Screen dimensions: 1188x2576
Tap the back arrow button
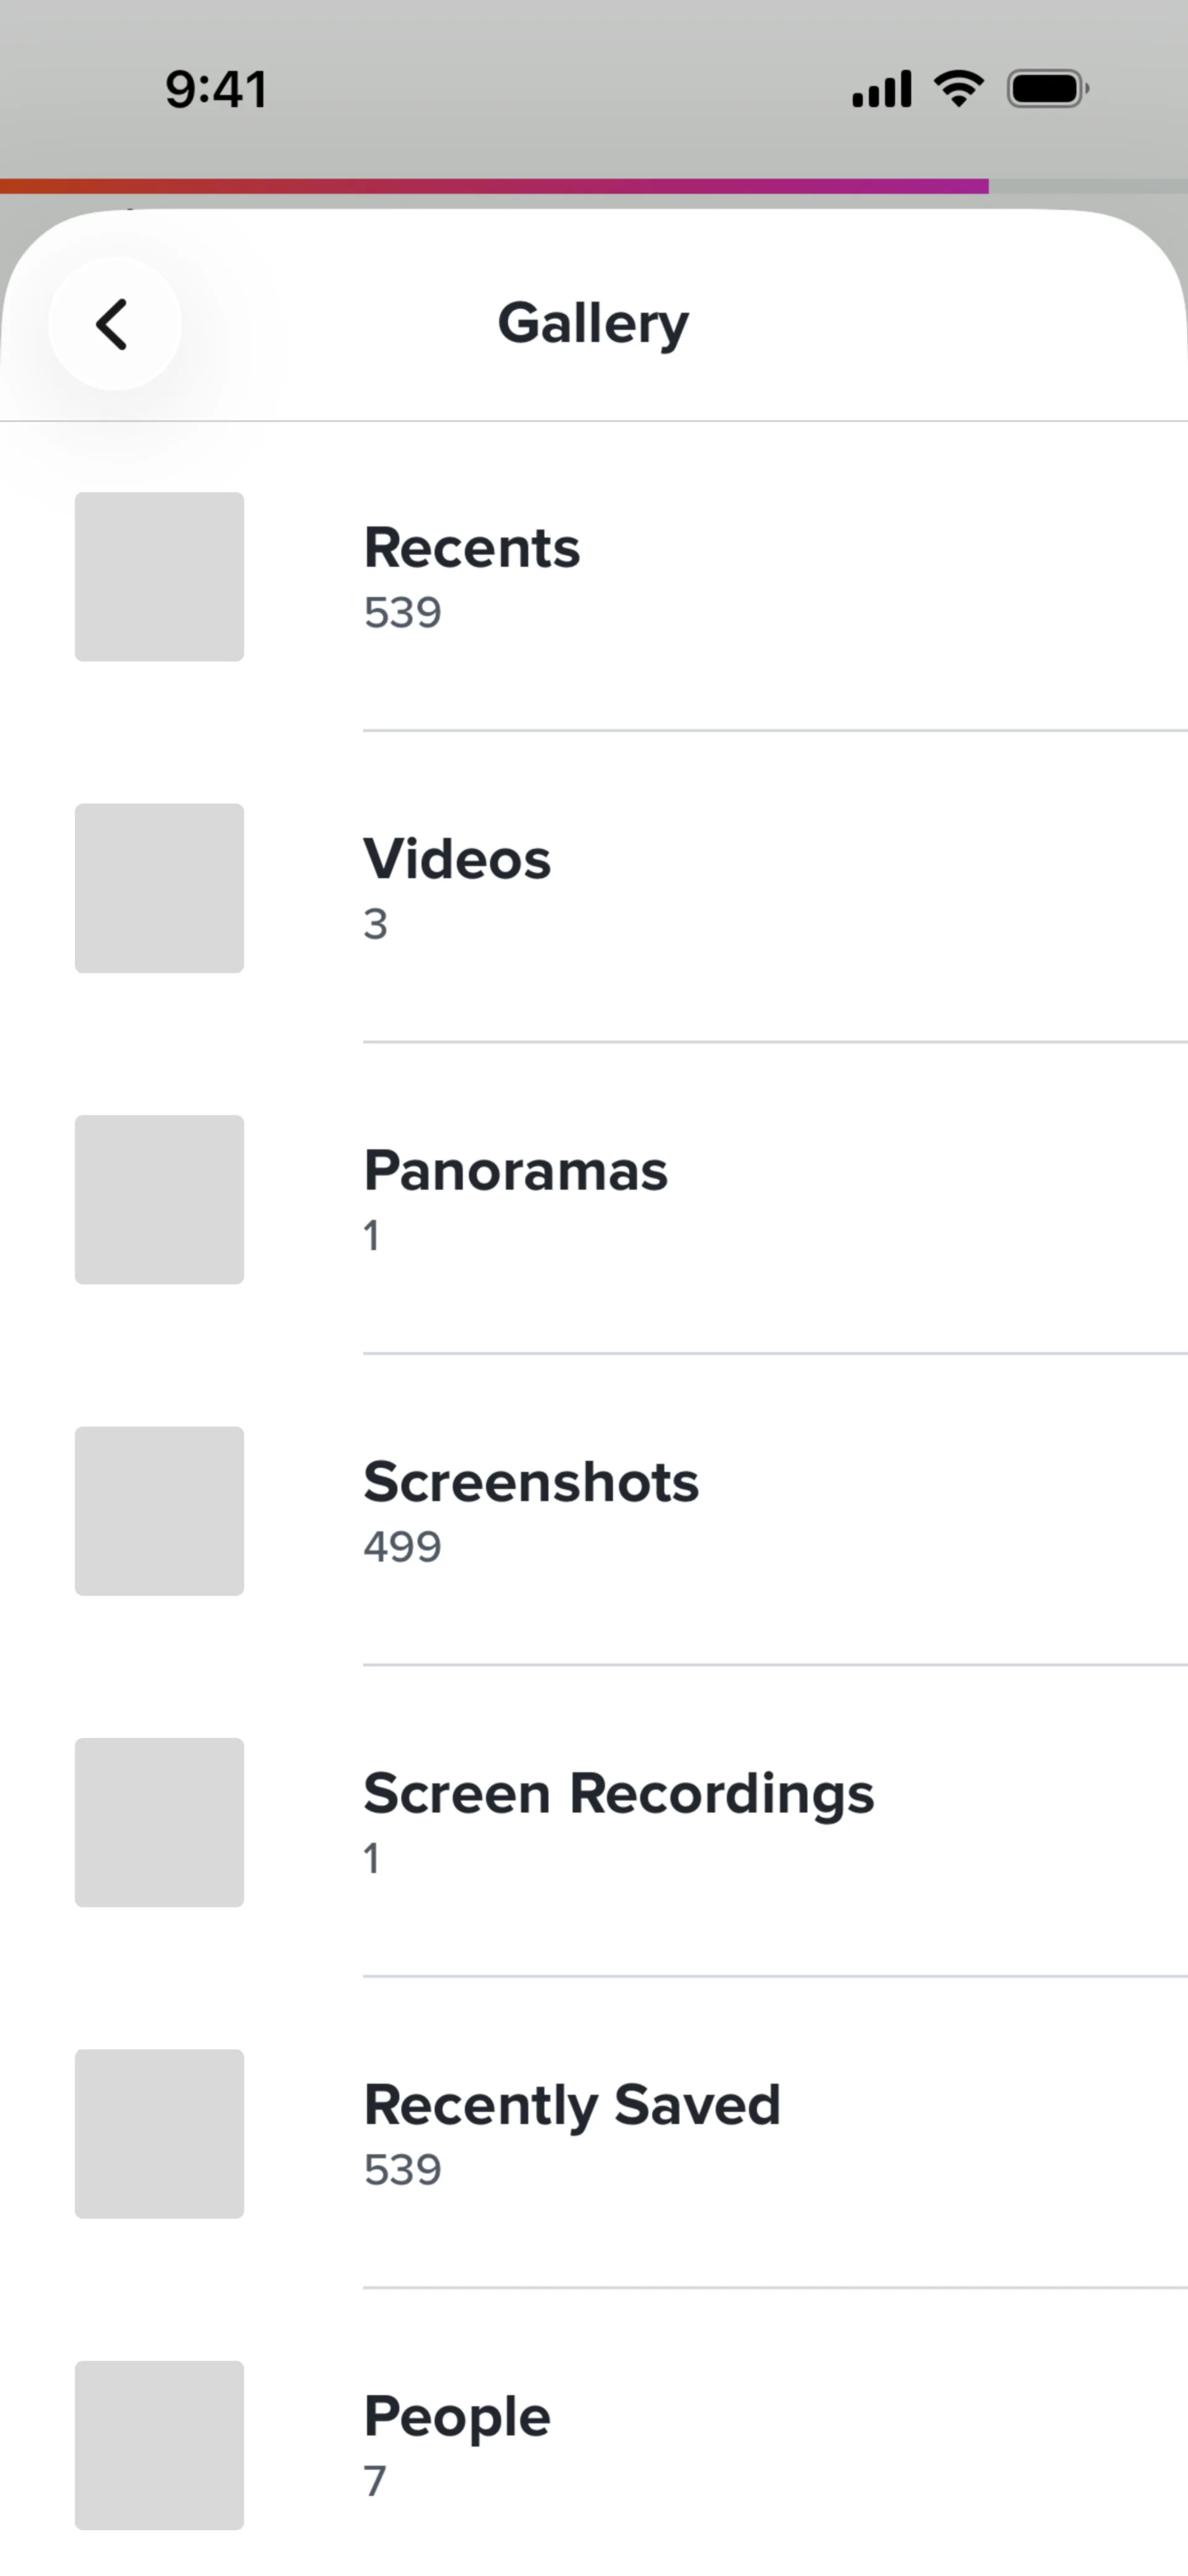pyautogui.click(x=114, y=324)
